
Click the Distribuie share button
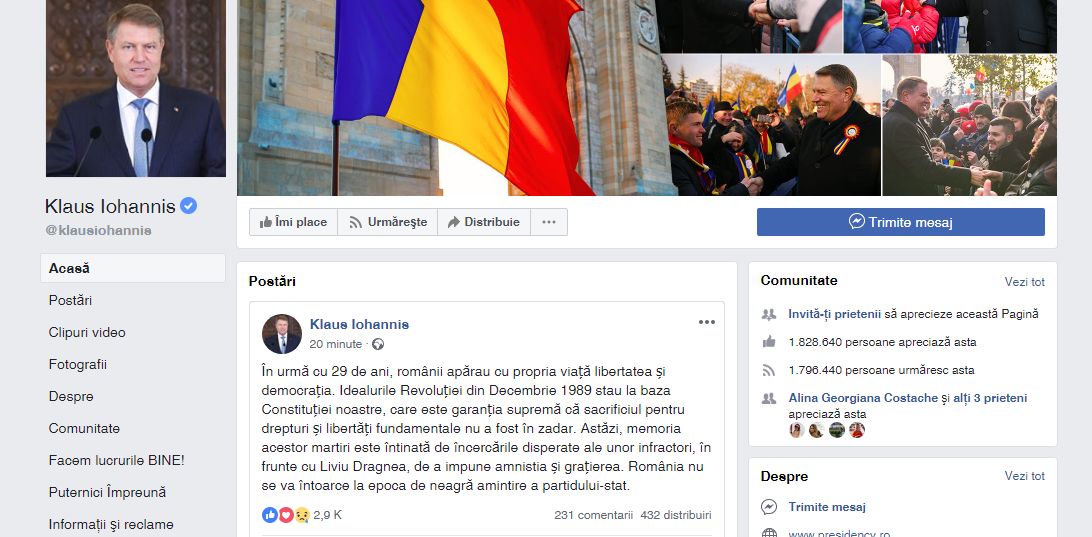(x=484, y=222)
